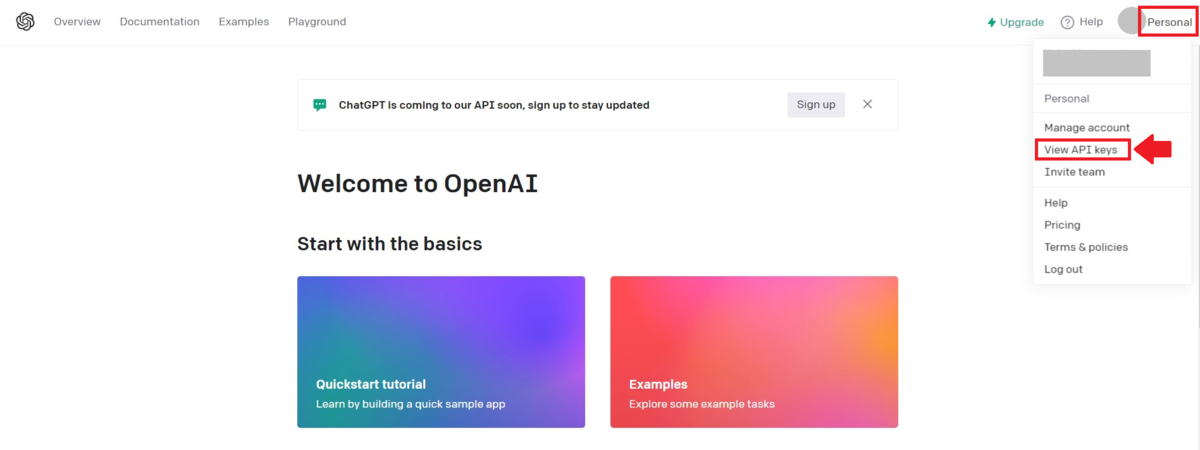Choose Invite team from the menu

coord(1074,172)
